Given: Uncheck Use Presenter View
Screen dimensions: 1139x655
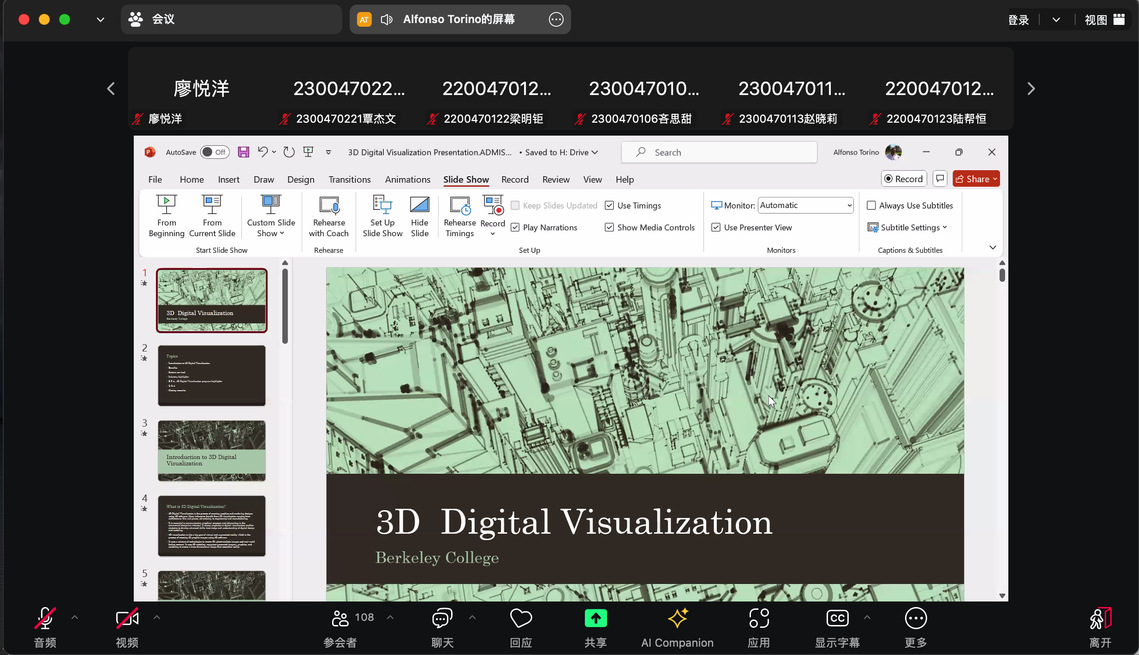Looking at the screenshot, I should click(716, 228).
